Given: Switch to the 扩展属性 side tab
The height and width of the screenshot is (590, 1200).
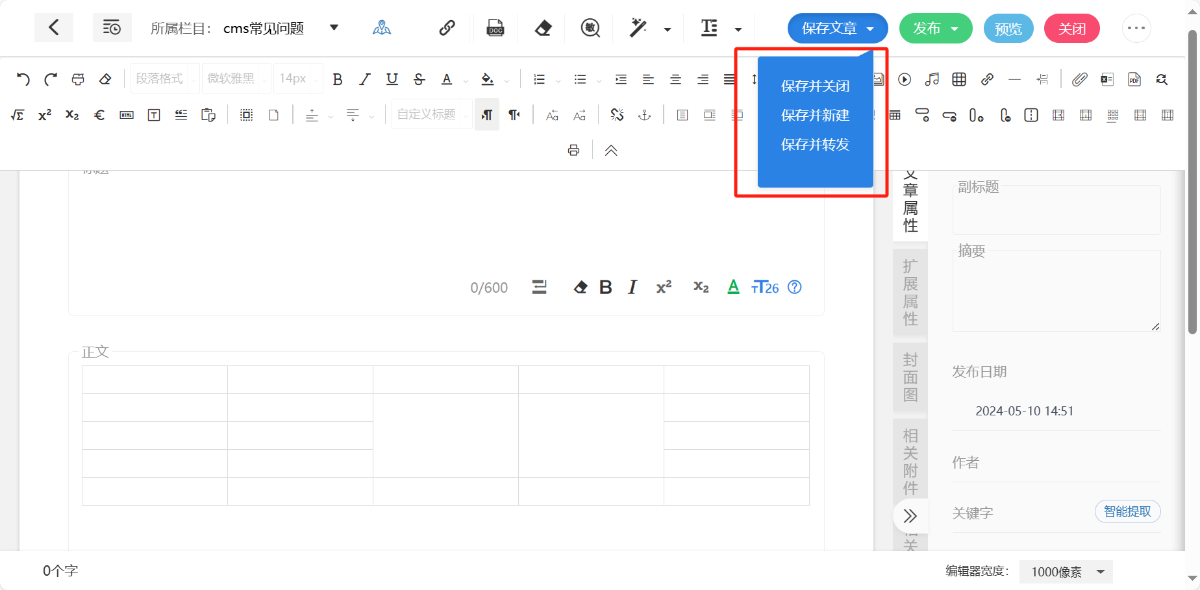Looking at the screenshot, I should [x=910, y=292].
